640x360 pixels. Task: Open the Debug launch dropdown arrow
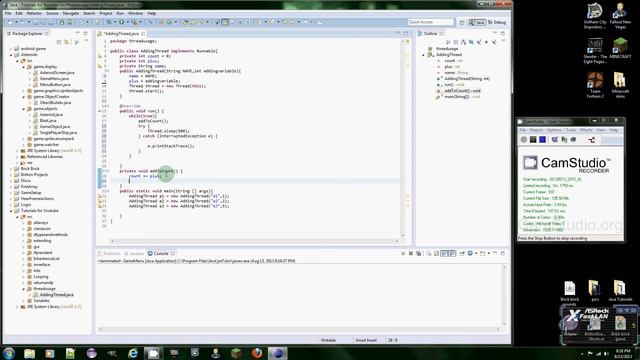(x=115, y=22)
